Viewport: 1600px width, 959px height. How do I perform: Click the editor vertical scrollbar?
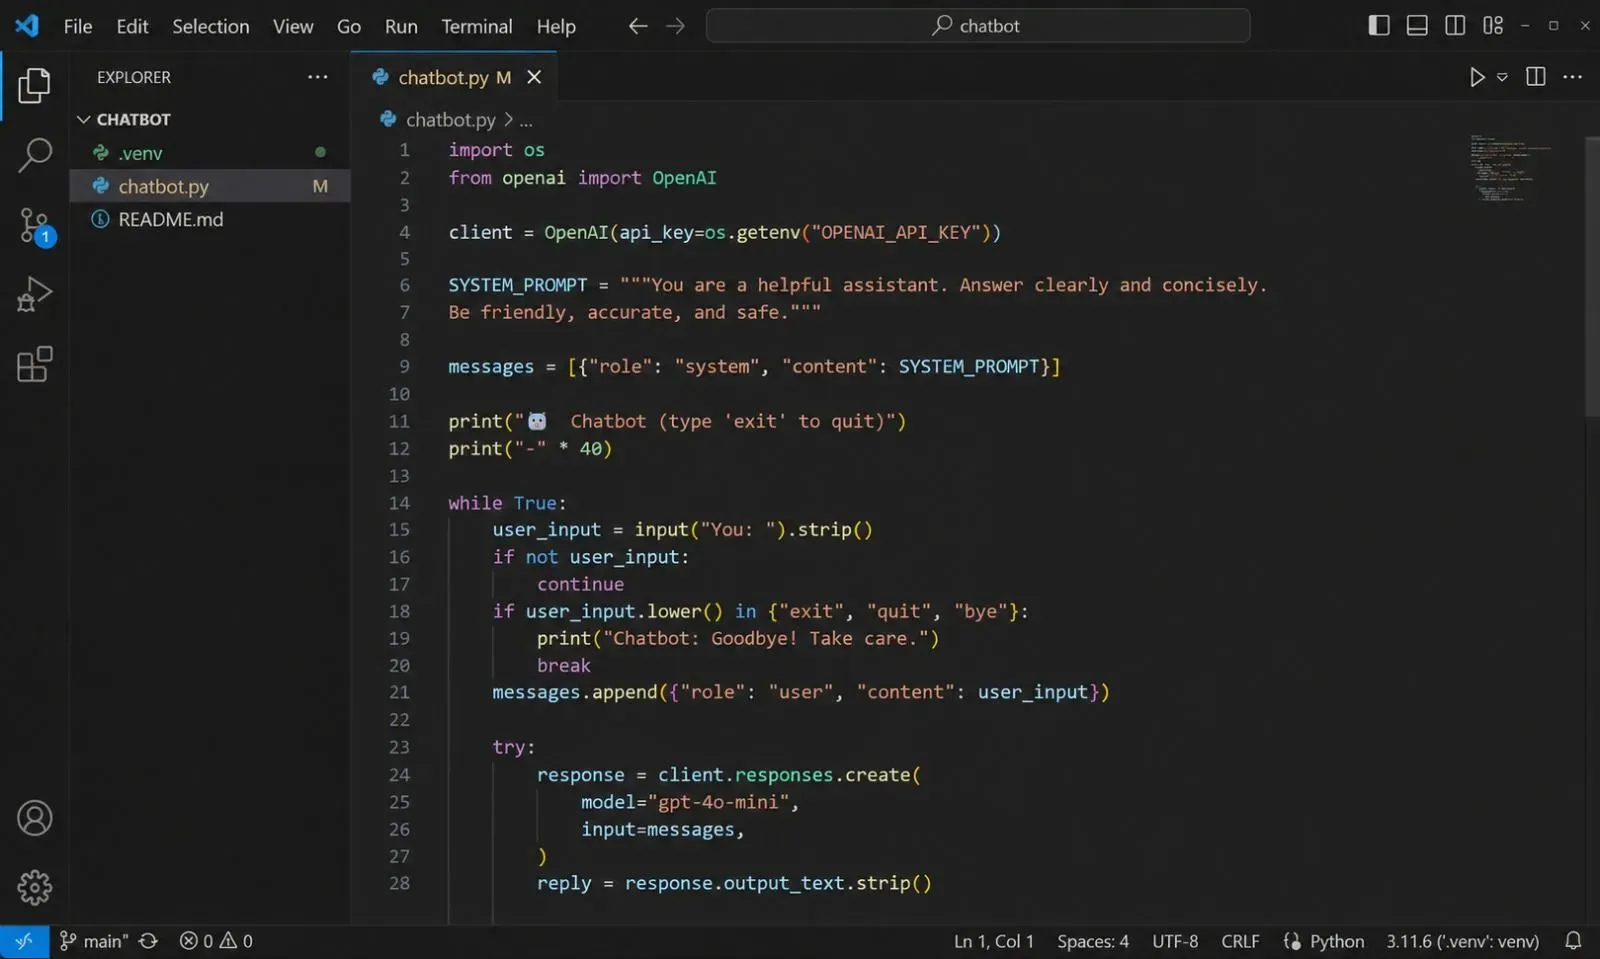point(1592,276)
